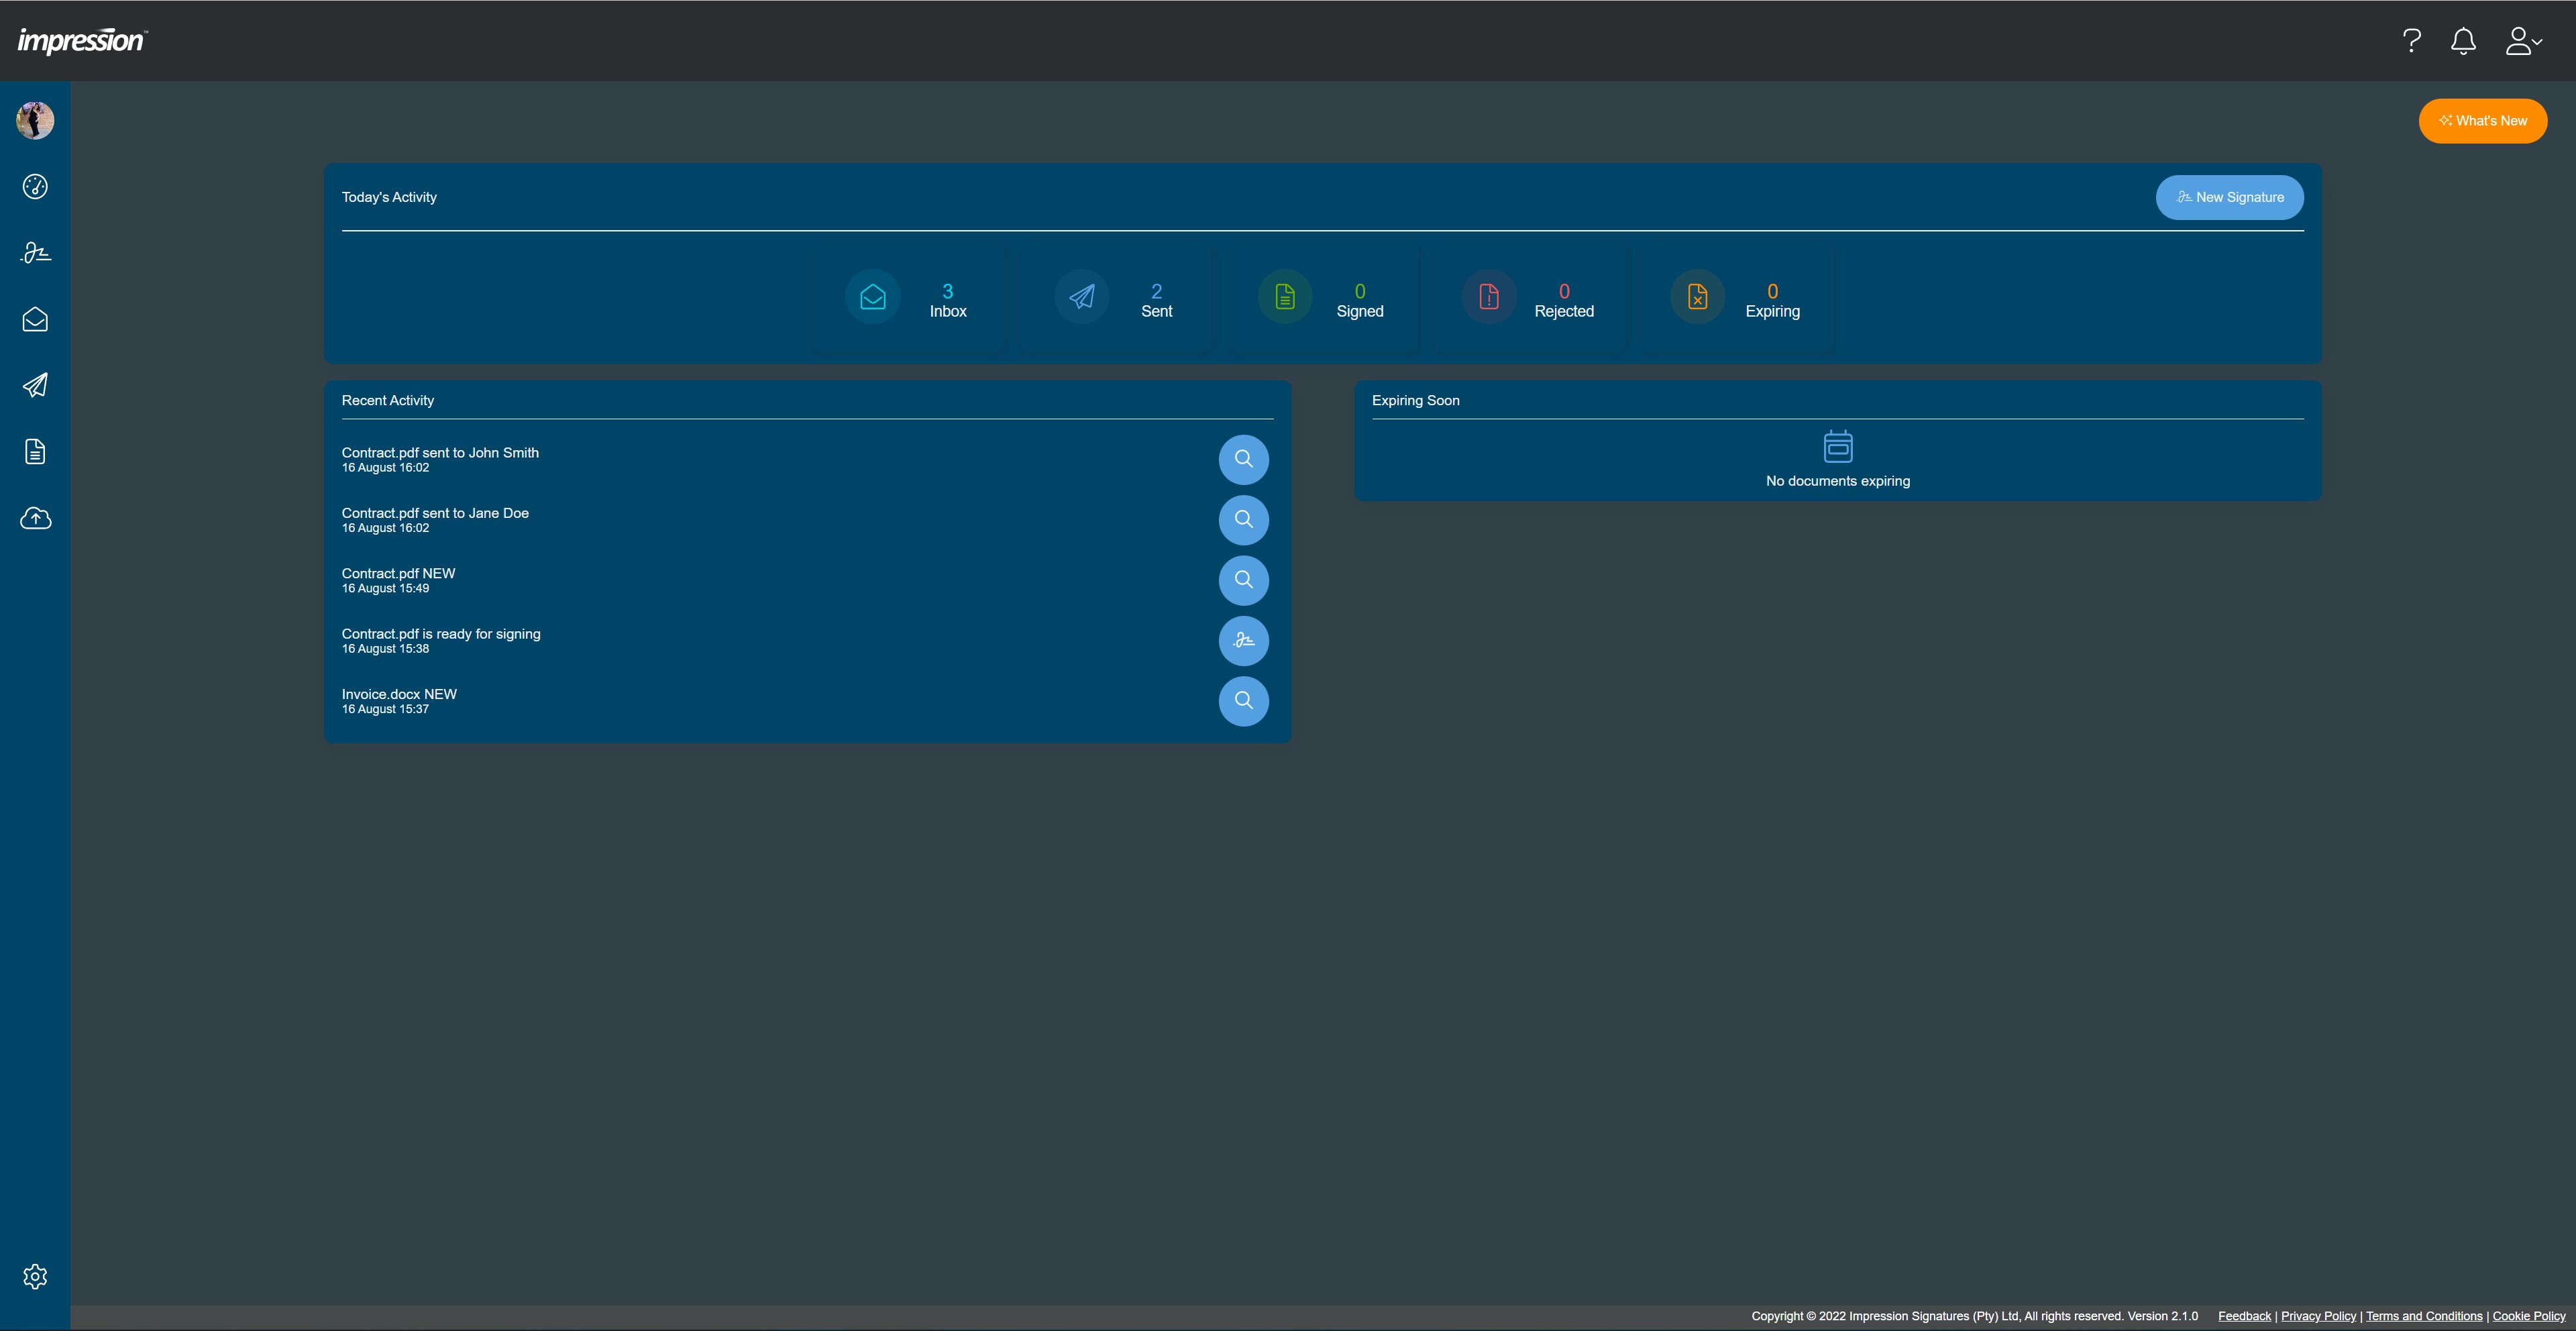The height and width of the screenshot is (1331, 2576).
Task: Open the sent paper-plane icon in sidebar
Action: tap(35, 386)
